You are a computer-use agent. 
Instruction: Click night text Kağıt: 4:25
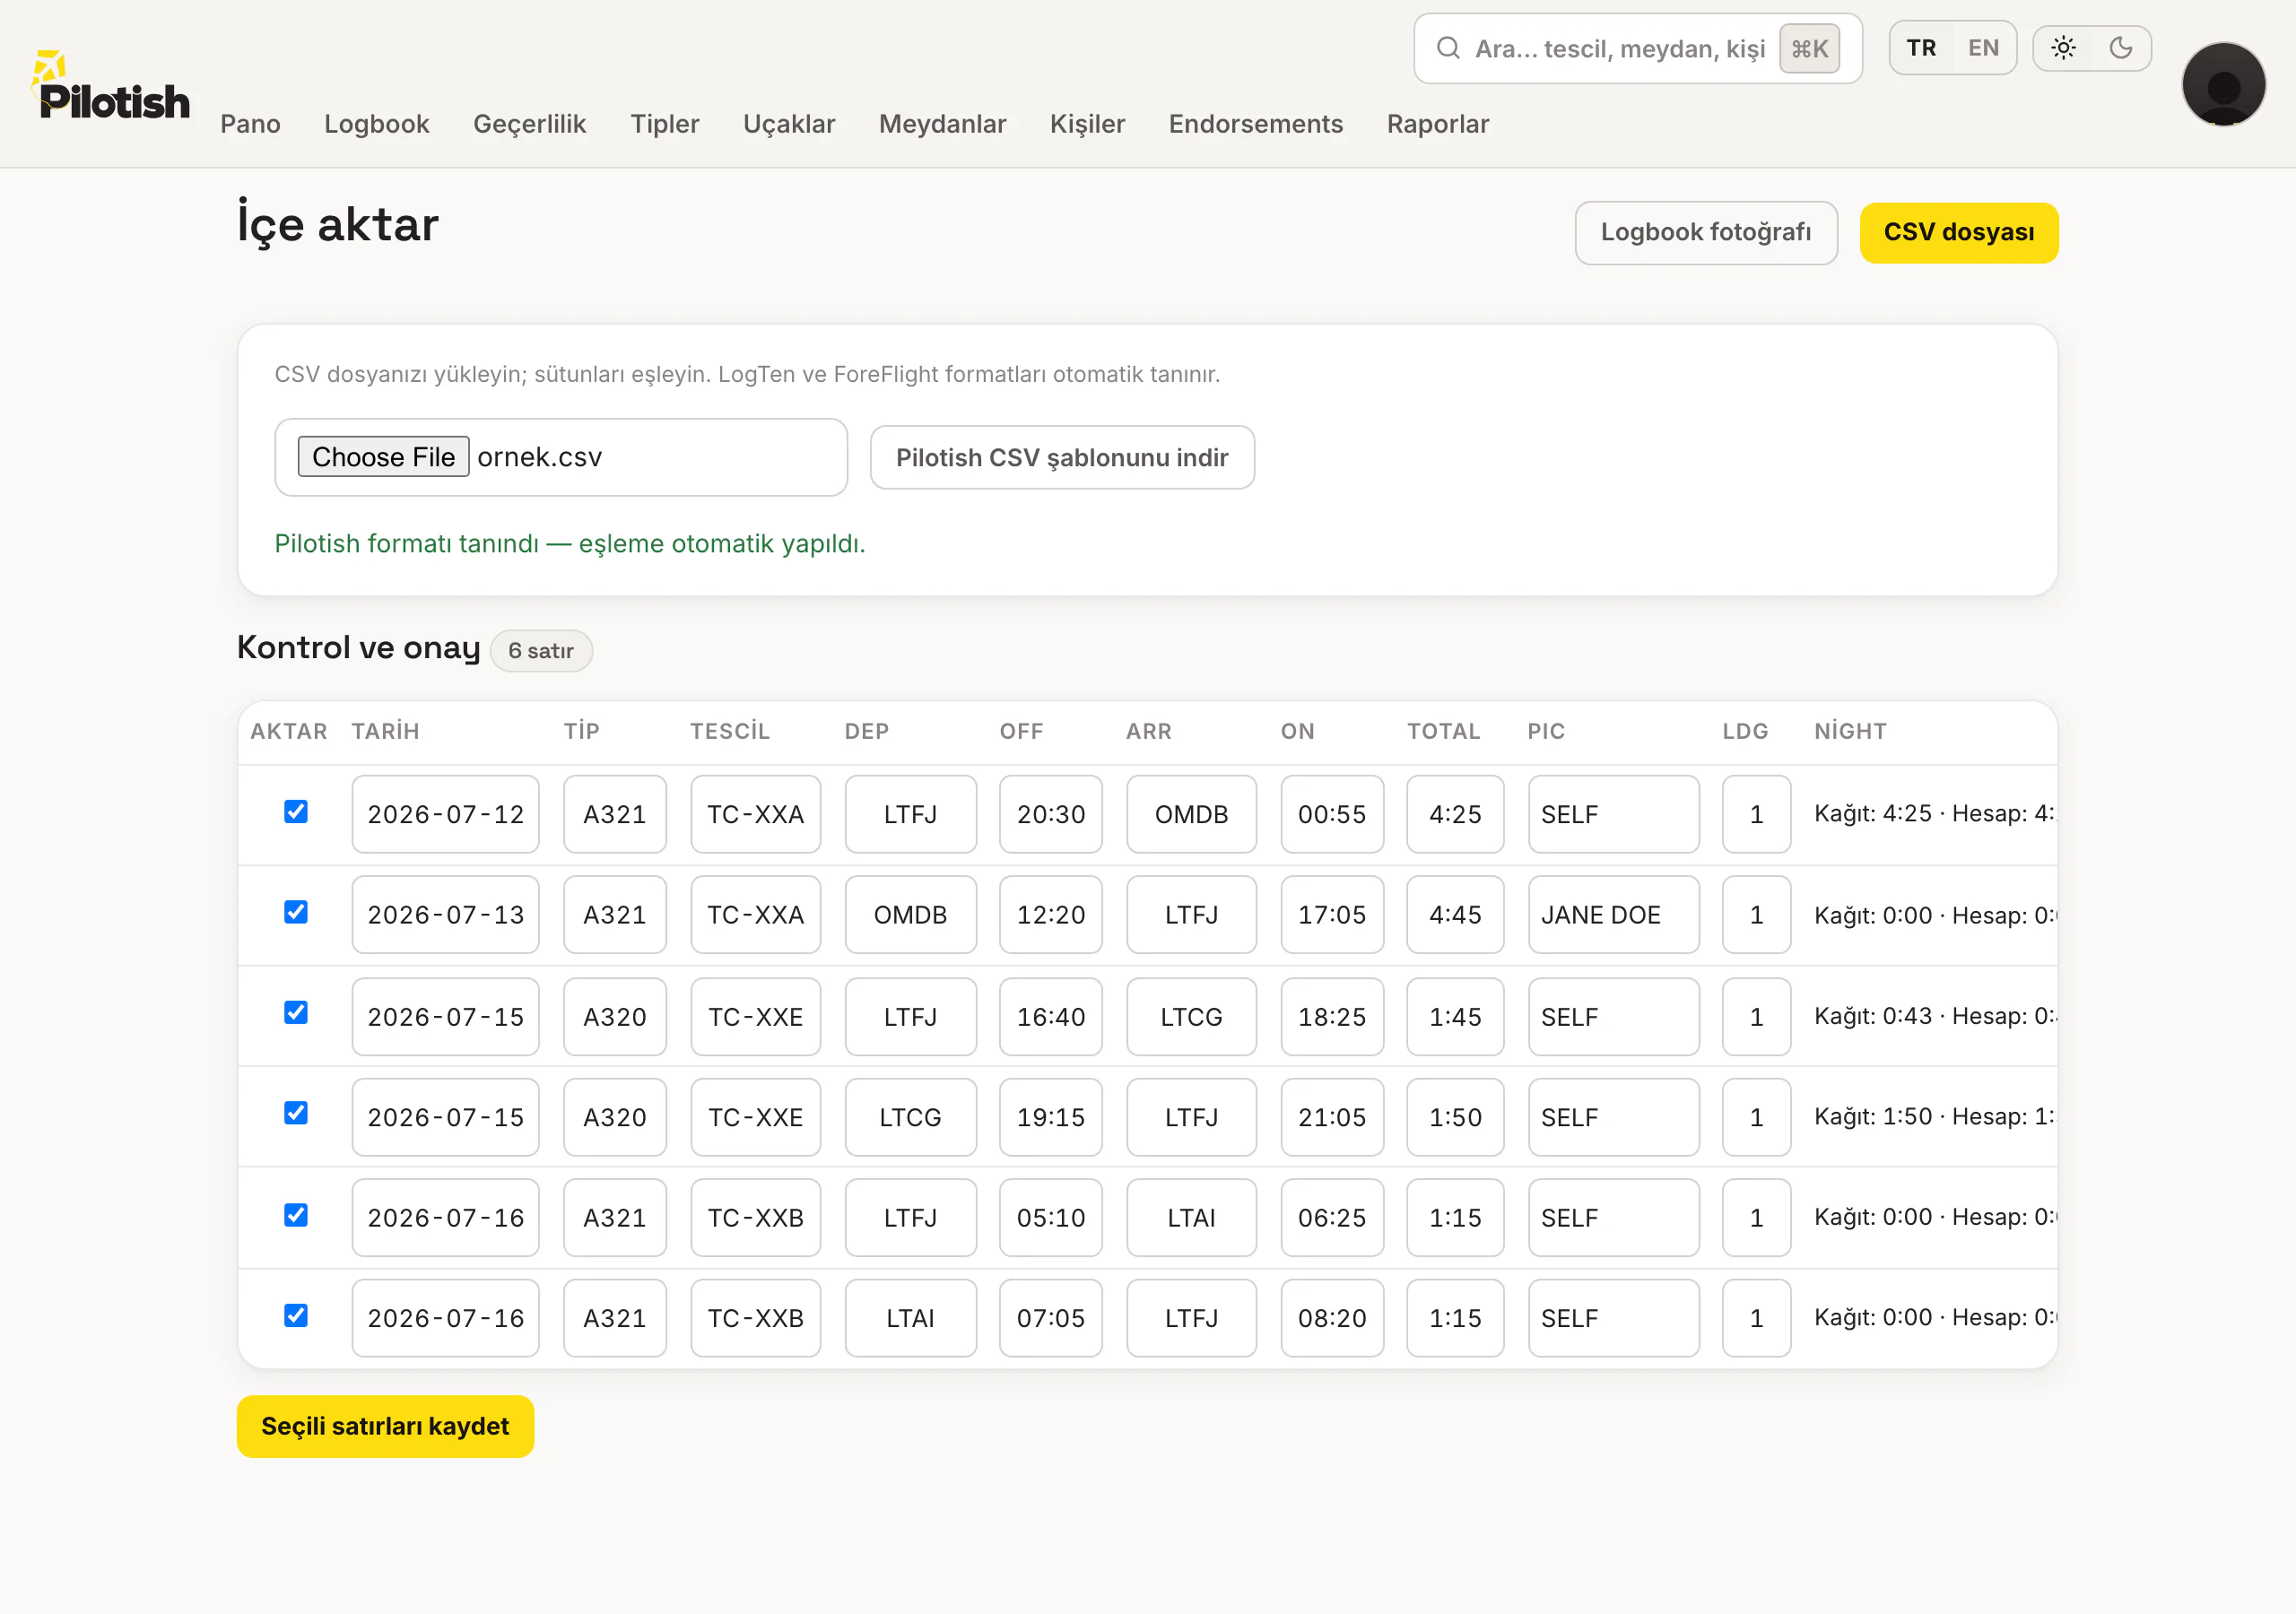pyautogui.click(x=1872, y=813)
